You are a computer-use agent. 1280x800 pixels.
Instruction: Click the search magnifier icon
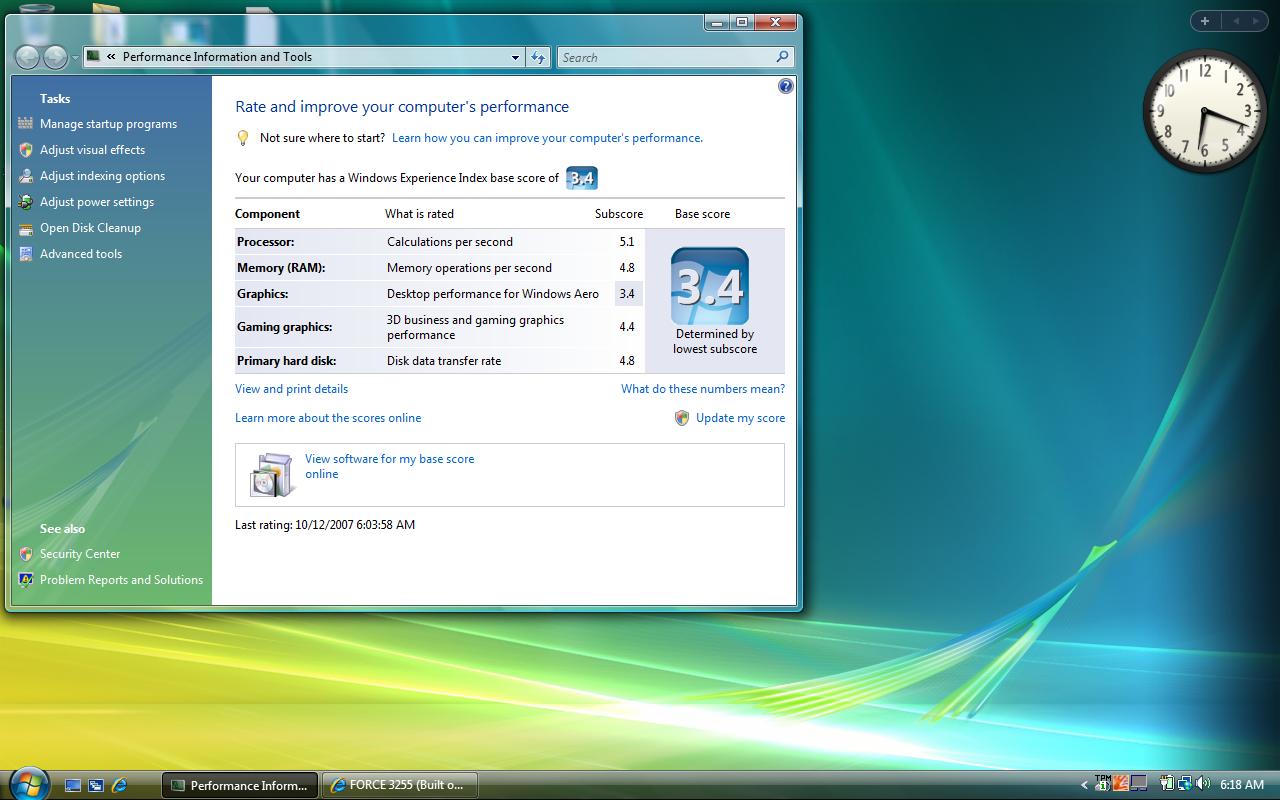tap(782, 57)
